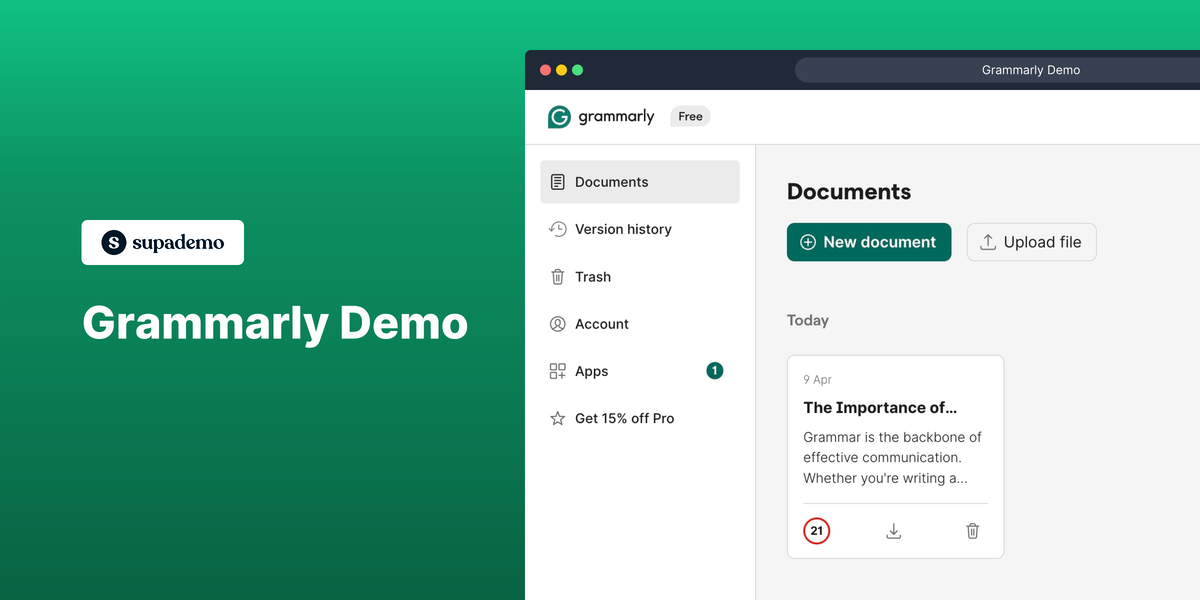The image size is (1200, 600).
Task: Select the Free plan badge
Action: coord(690,116)
